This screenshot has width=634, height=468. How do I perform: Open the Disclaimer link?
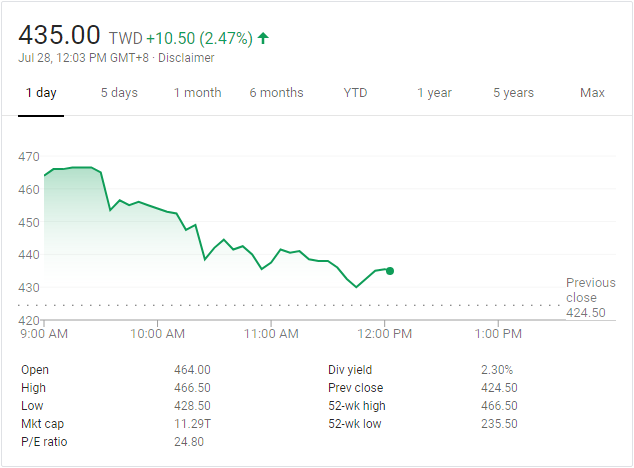[188, 58]
